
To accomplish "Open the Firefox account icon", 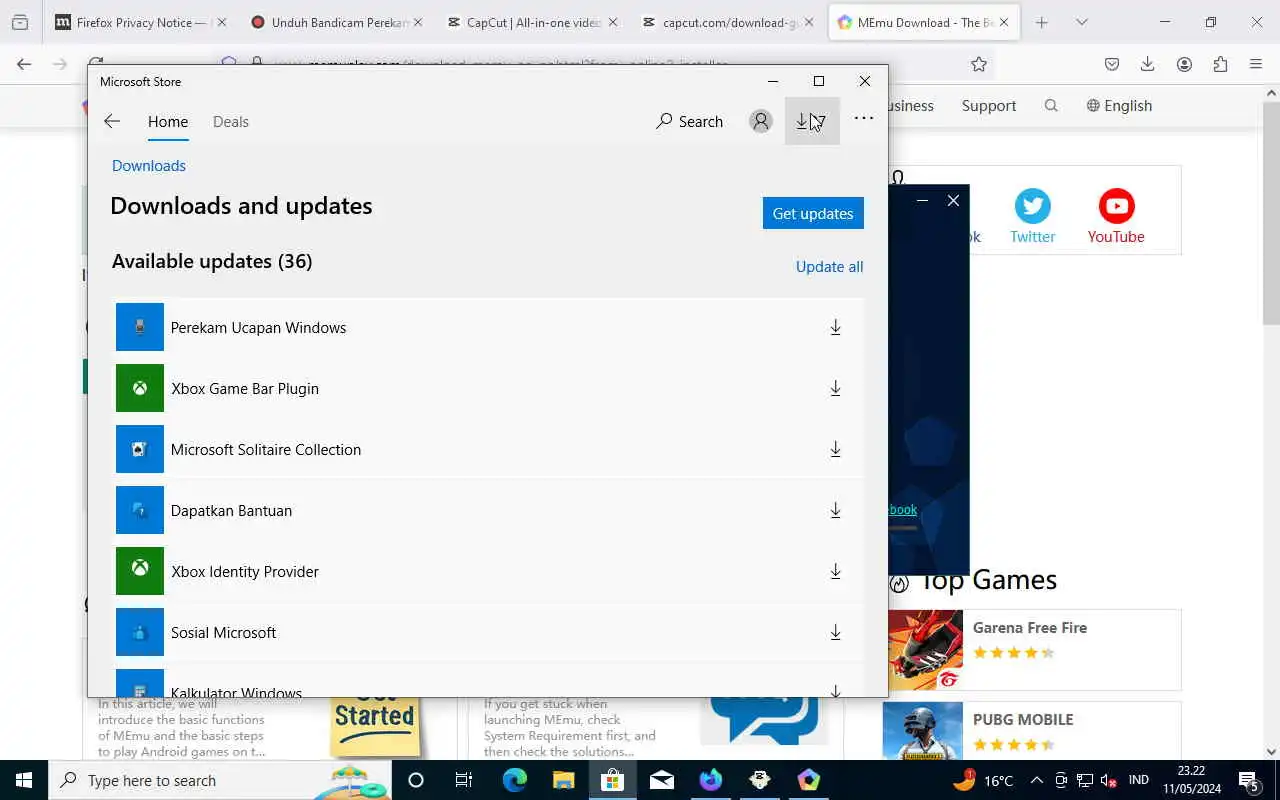I will coord(1184,64).
